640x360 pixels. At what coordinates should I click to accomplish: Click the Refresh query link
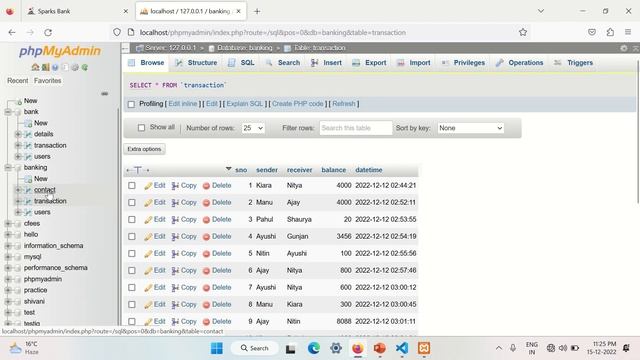[x=344, y=104]
